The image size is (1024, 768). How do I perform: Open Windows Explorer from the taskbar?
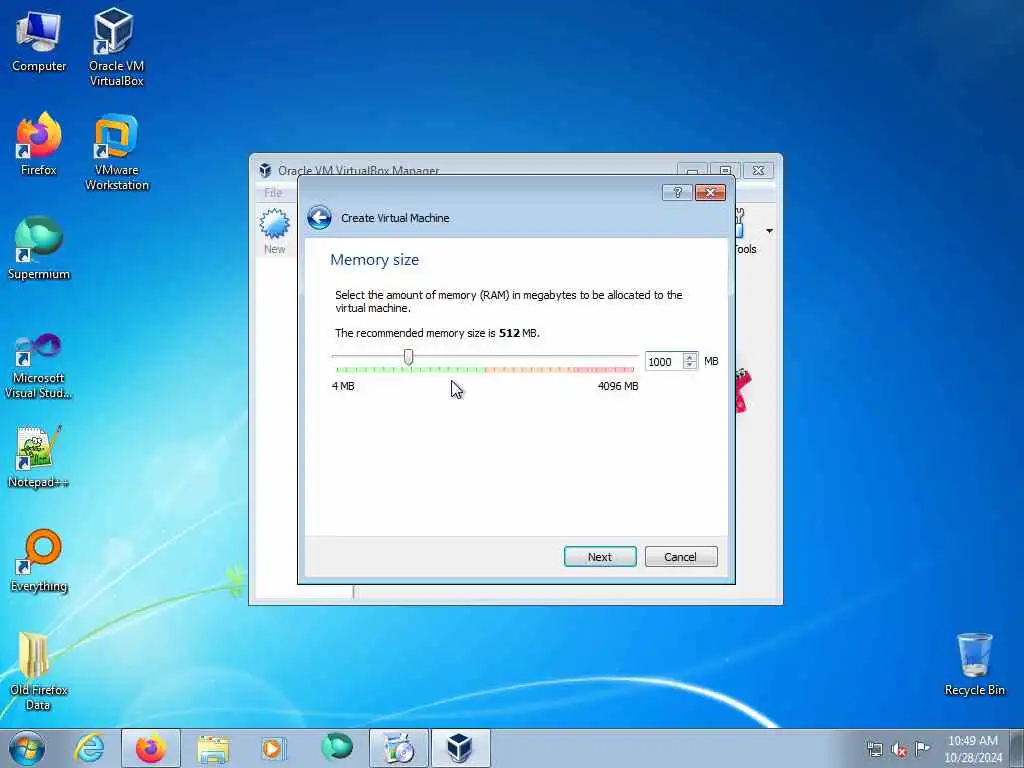213,748
